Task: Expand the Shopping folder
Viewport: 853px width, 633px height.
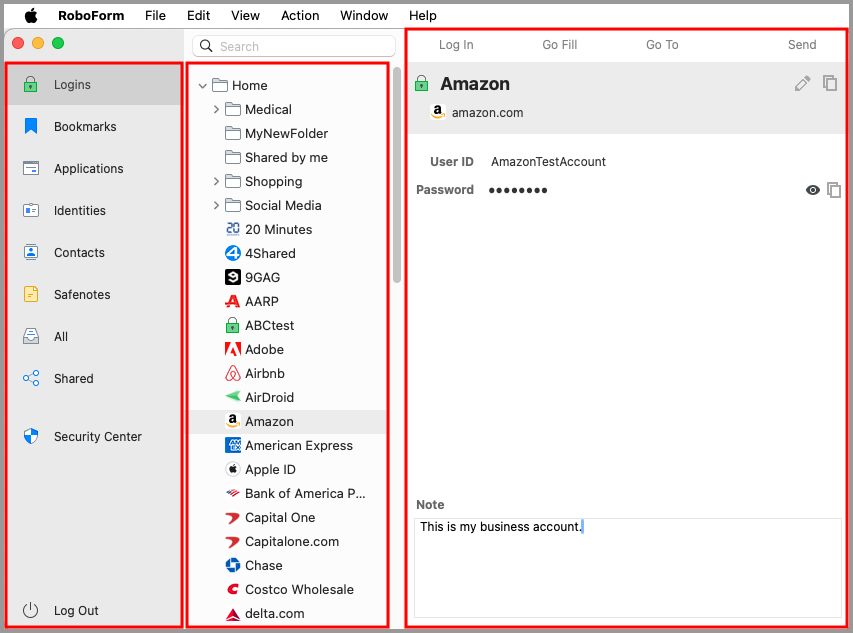Action: 216,182
